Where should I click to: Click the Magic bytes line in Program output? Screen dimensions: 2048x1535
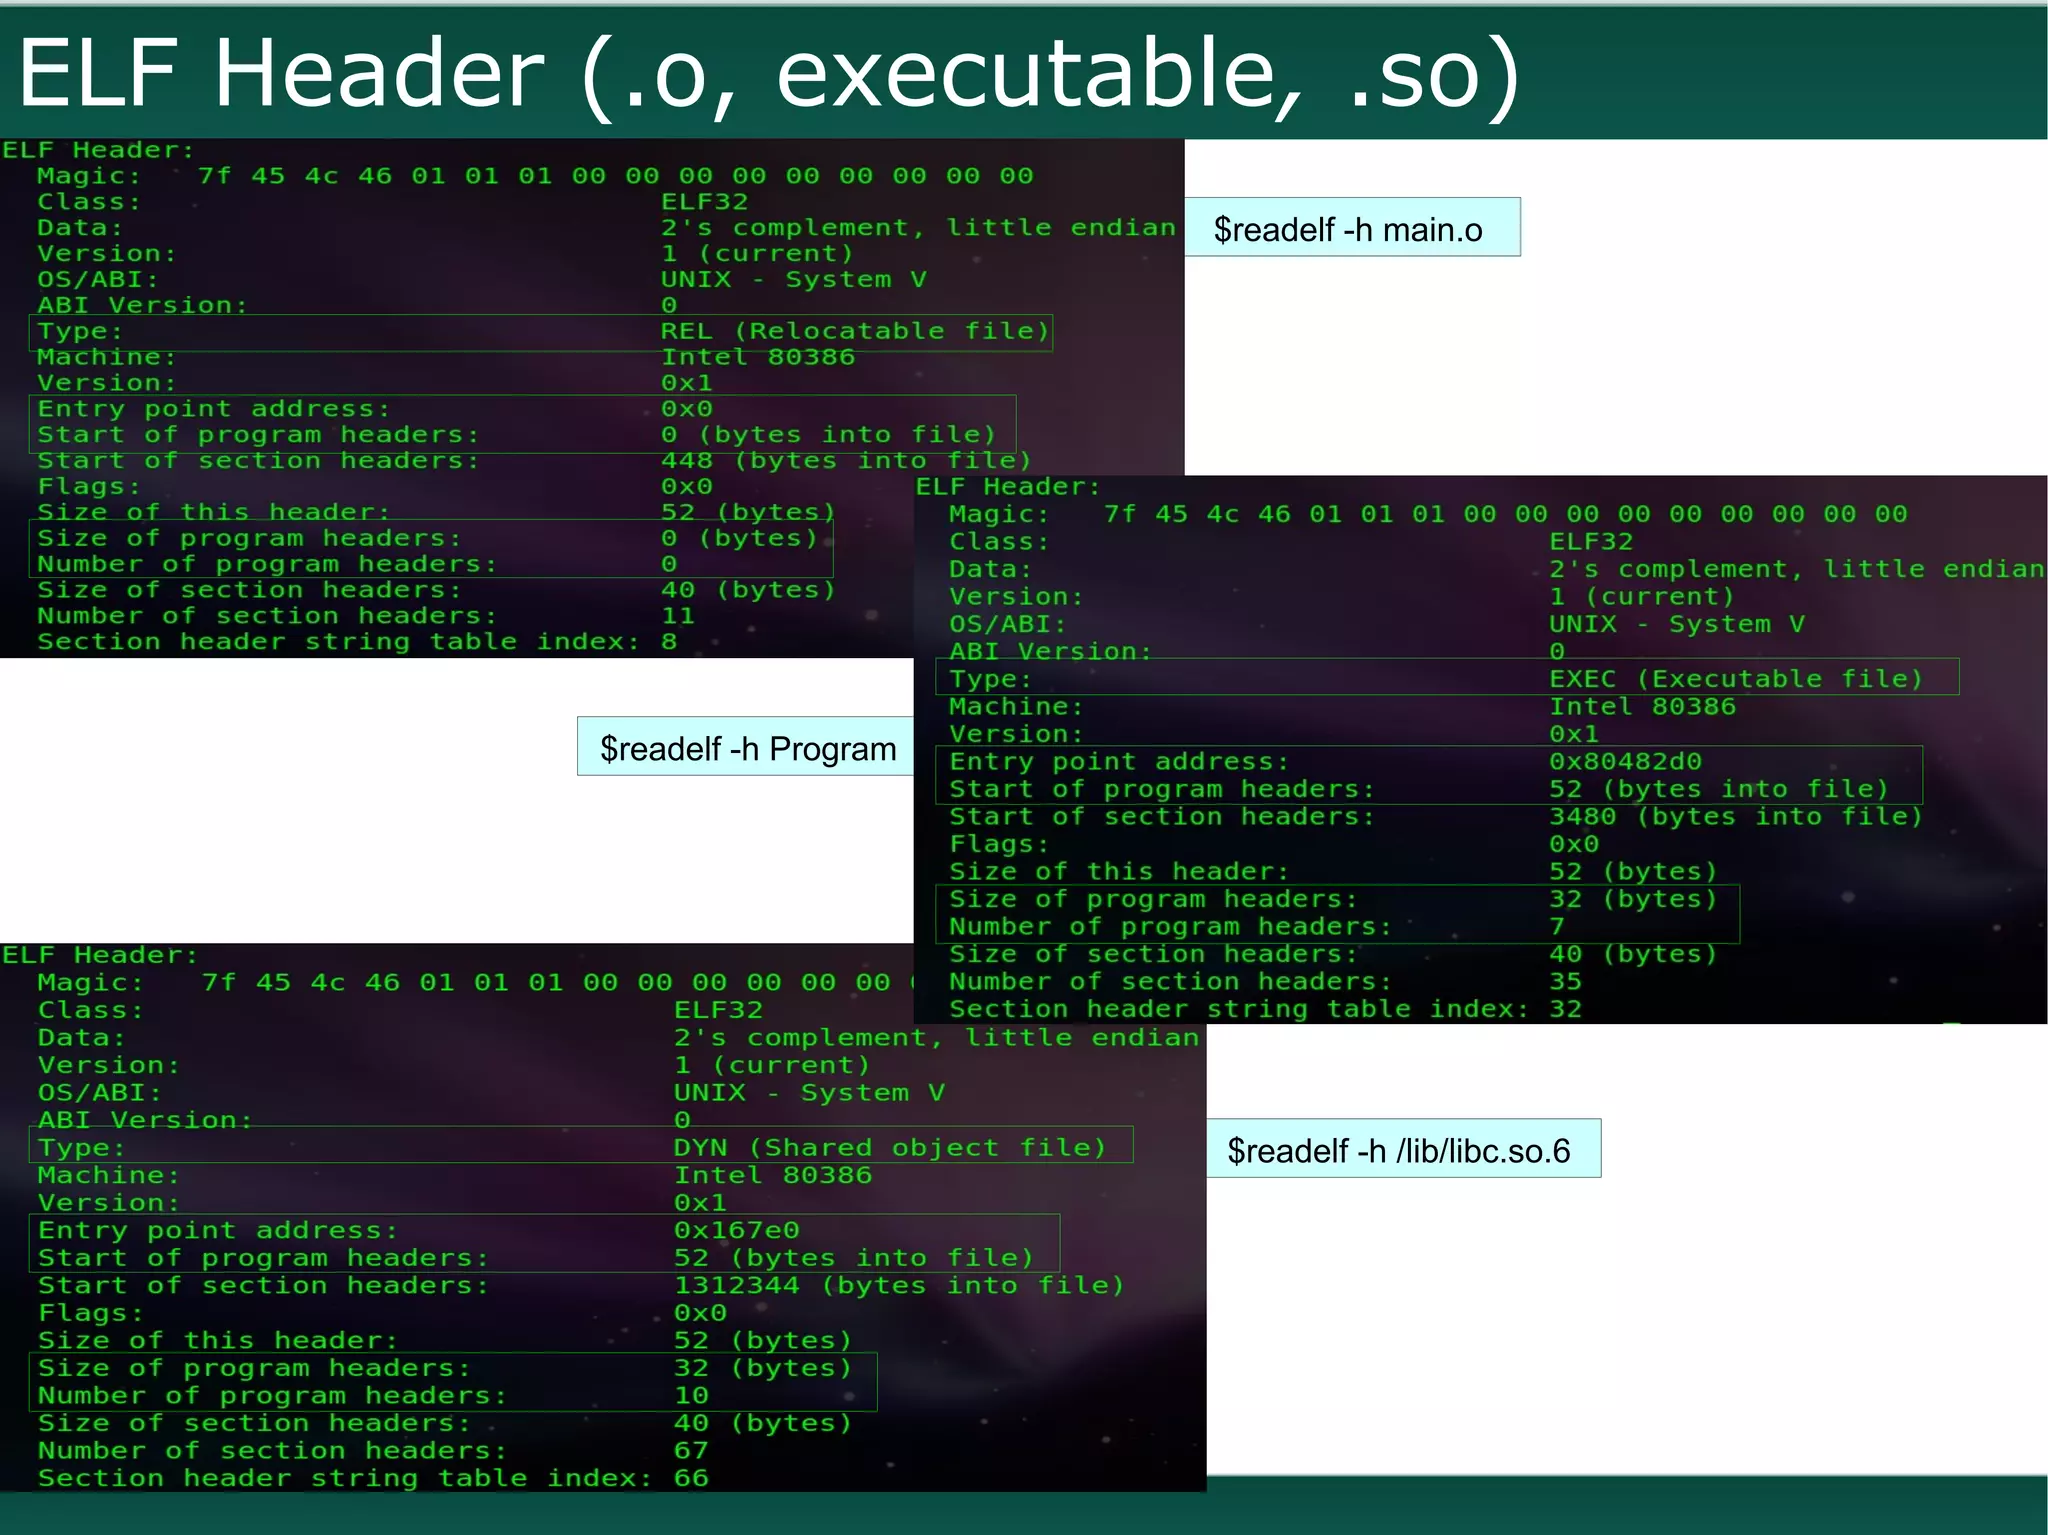pos(1428,514)
